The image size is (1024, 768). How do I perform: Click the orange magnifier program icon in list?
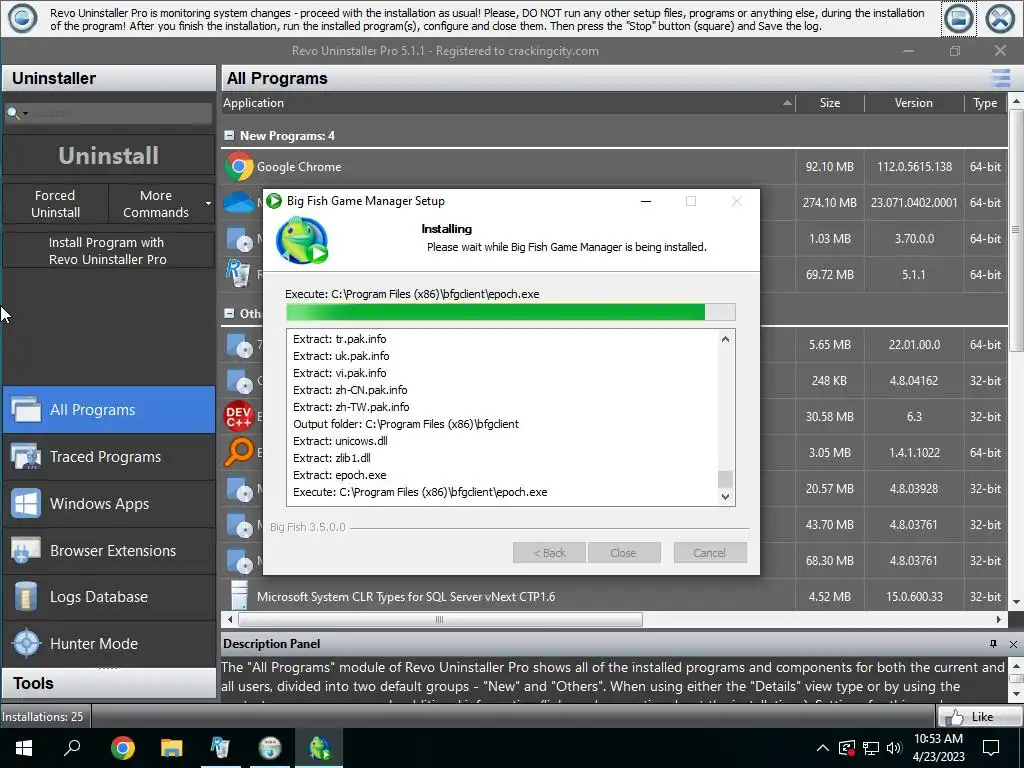[239, 452]
